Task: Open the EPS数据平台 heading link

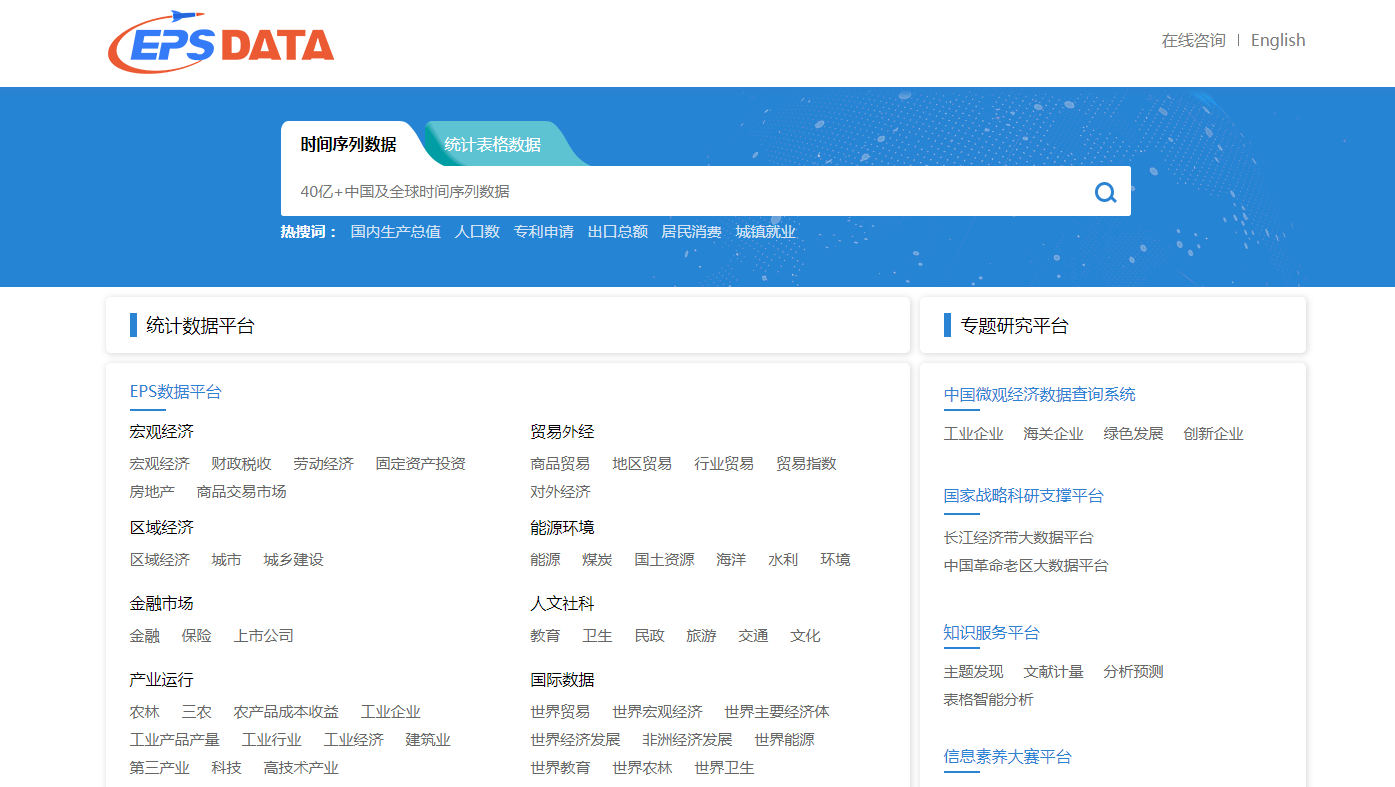Action: coord(175,392)
